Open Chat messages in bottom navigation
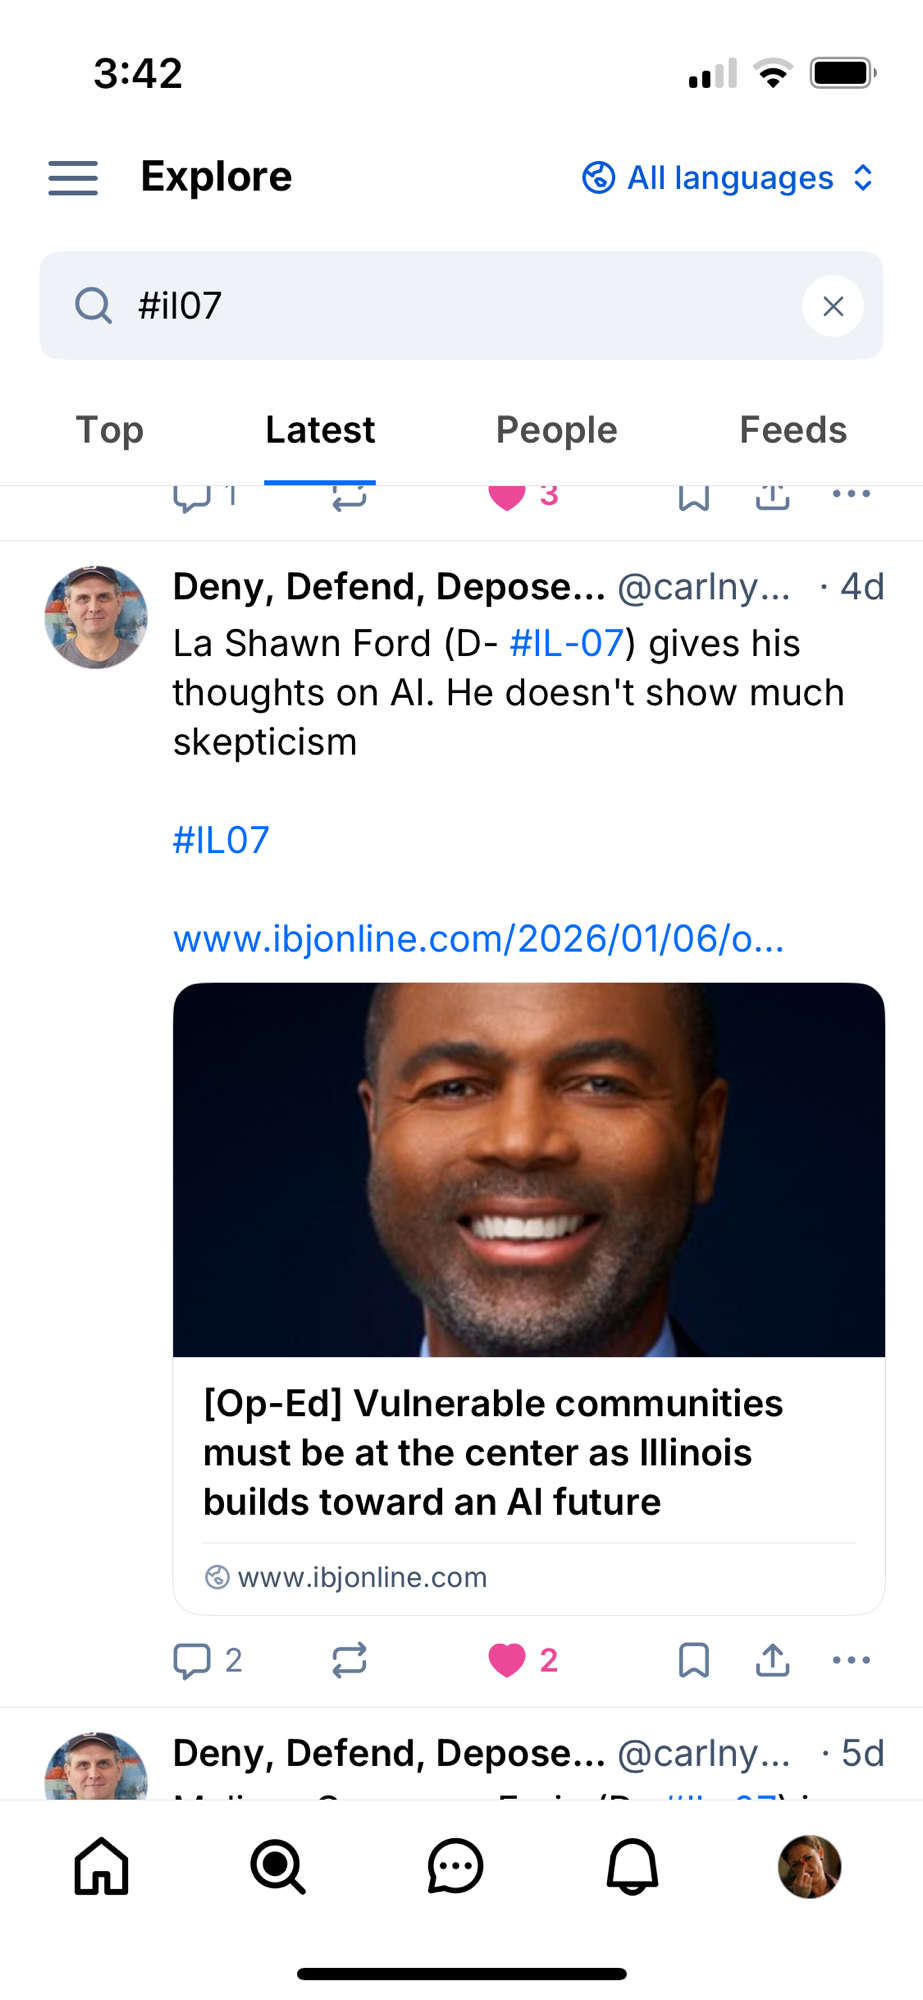Screen dimensions: 923x2000 click(x=455, y=1866)
